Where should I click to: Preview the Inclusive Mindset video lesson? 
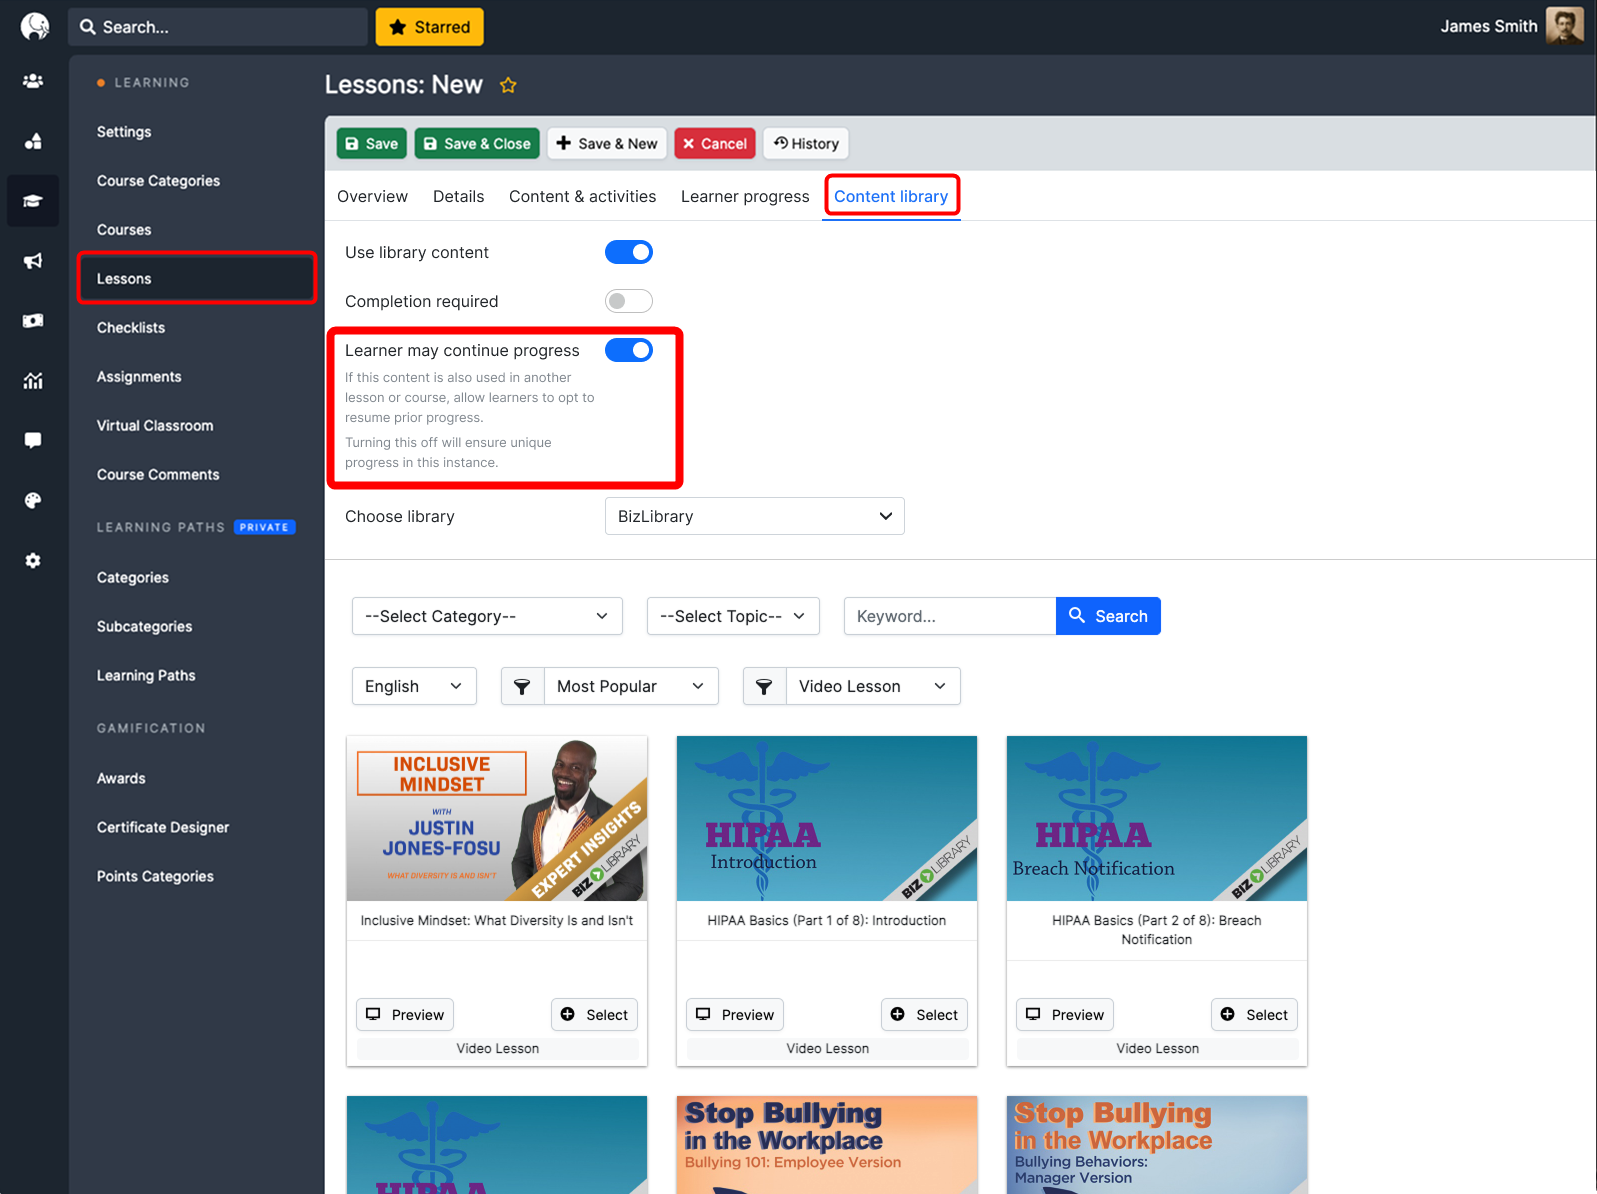(405, 1014)
